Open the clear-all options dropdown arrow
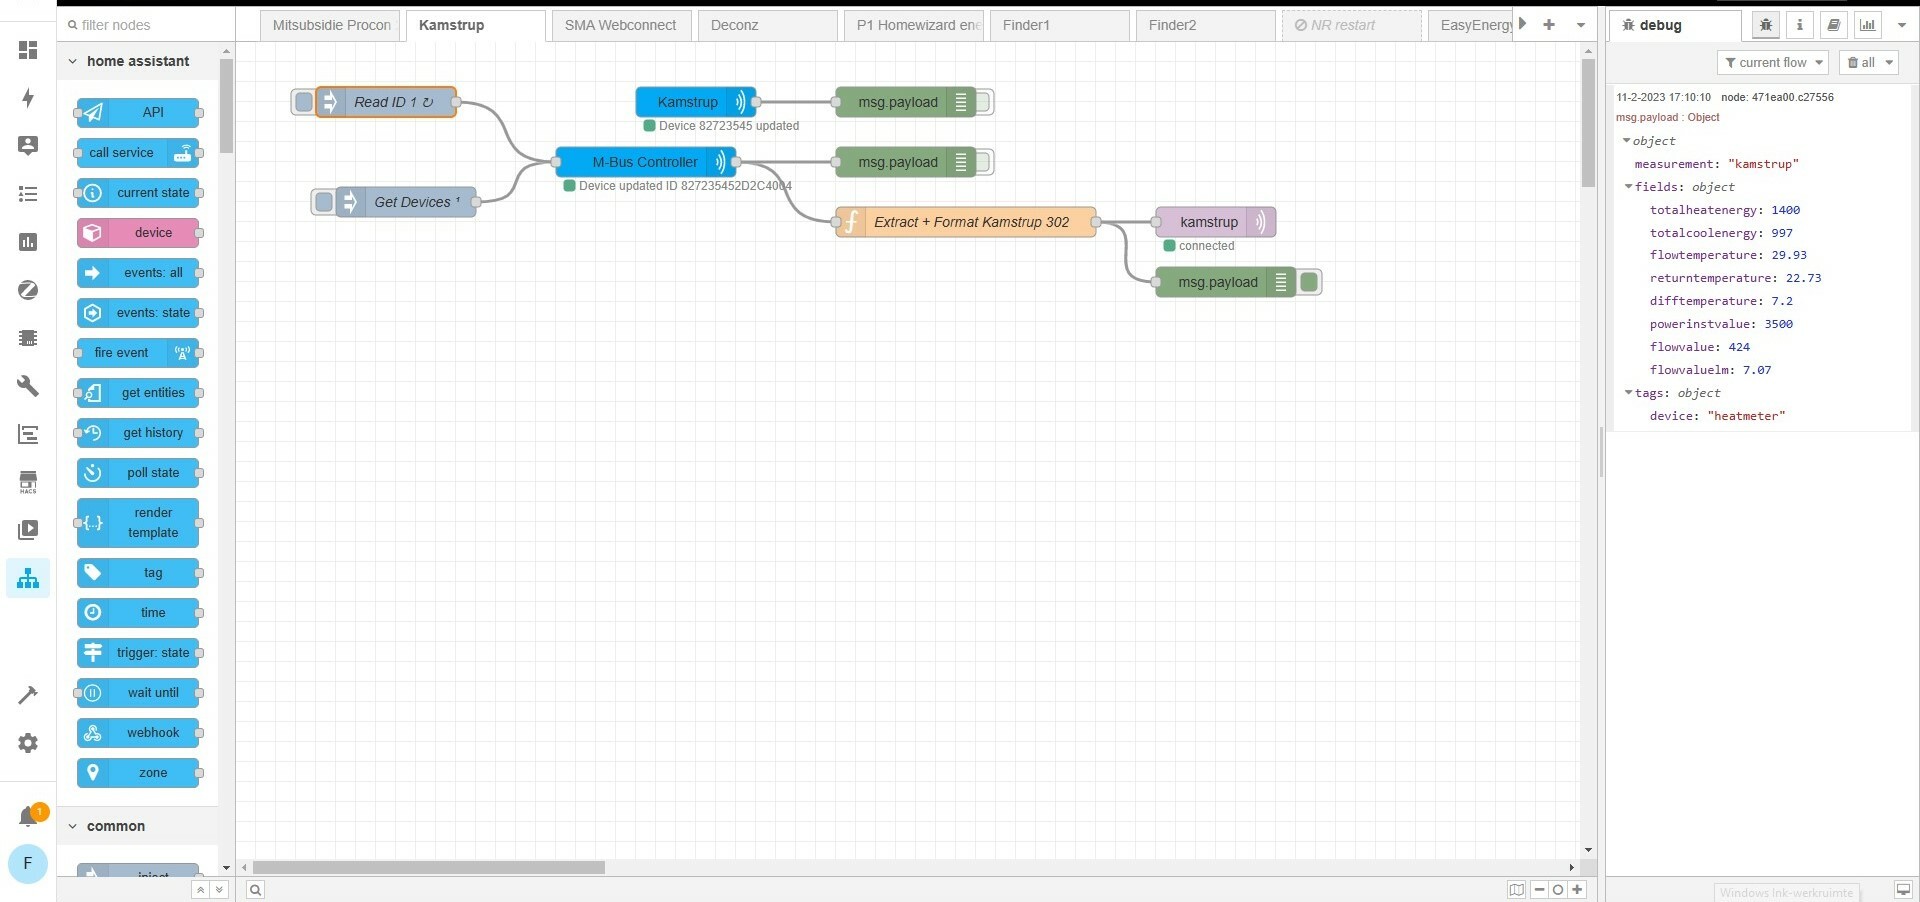The image size is (1920, 902). pyautogui.click(x=1889, y=62)
